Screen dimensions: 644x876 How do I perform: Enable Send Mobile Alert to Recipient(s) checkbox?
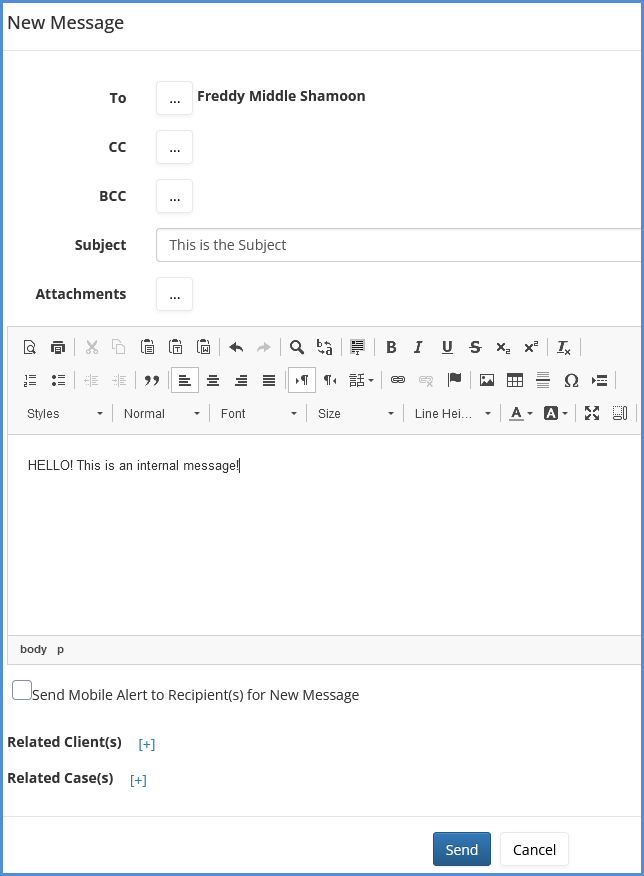(x=21, y=690)
